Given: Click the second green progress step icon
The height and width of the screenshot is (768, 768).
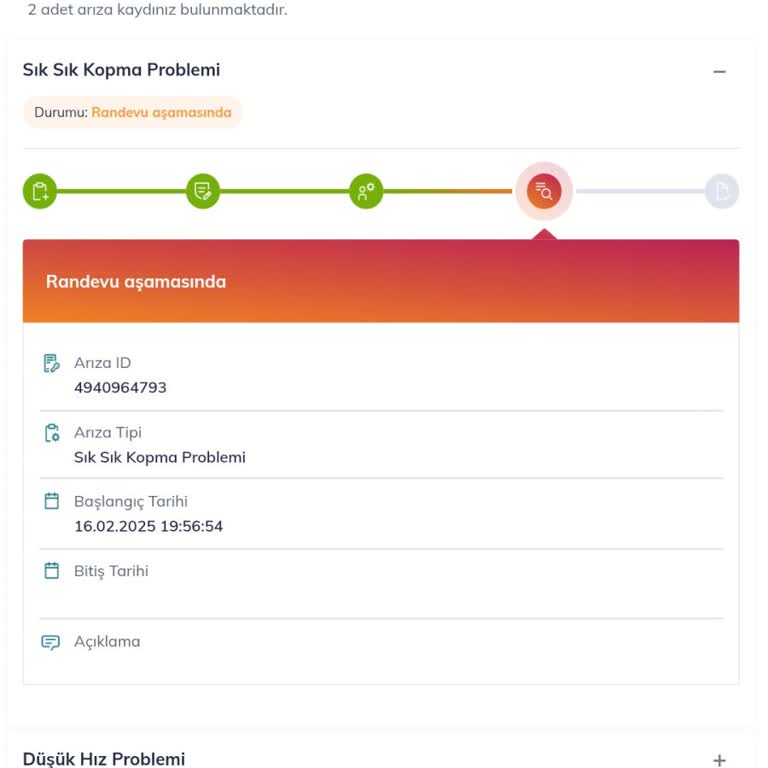Looking at the screenshot, I should point(203,191).
